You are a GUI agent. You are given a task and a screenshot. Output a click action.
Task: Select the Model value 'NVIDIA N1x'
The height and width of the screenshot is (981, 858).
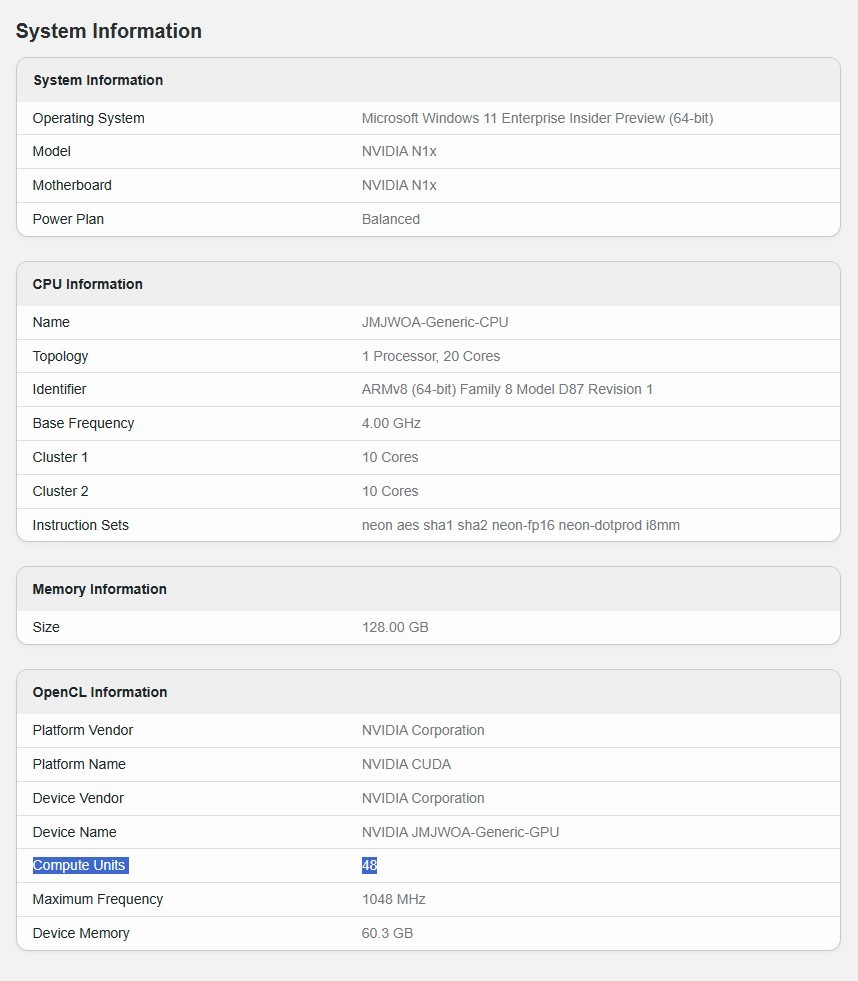(x=399, y=151)
